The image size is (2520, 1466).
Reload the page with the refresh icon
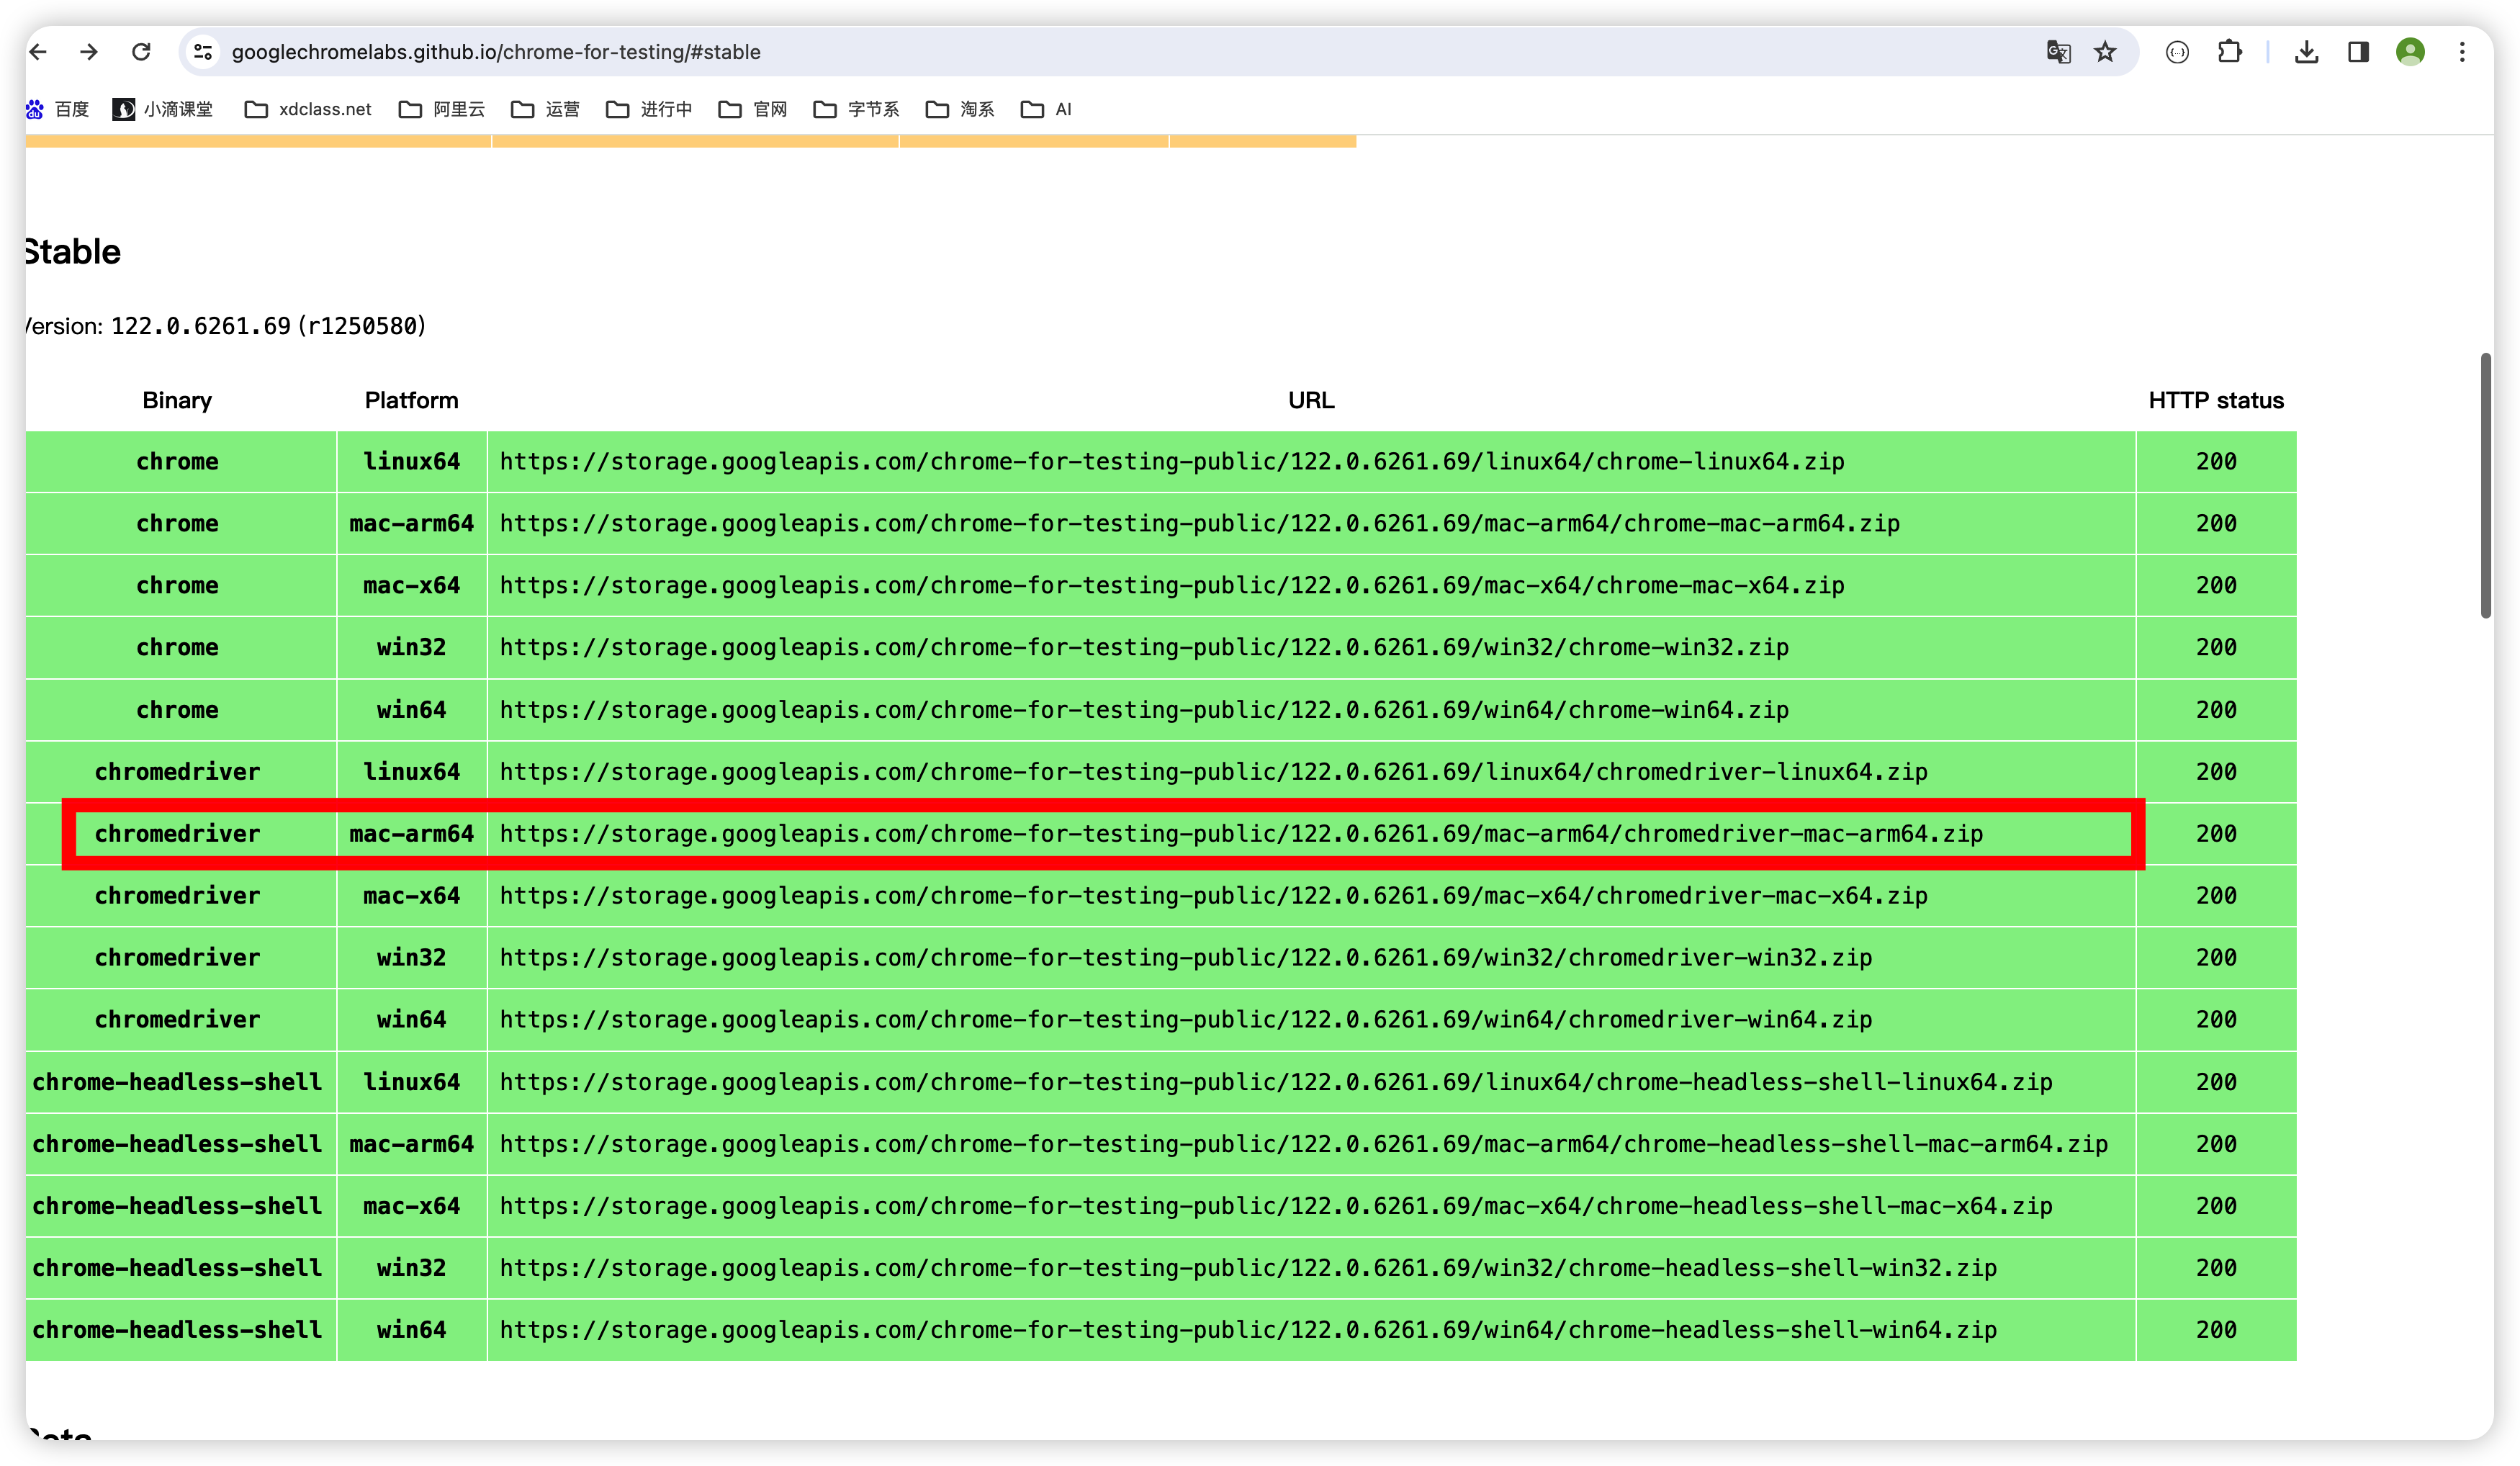pos(141,52)
